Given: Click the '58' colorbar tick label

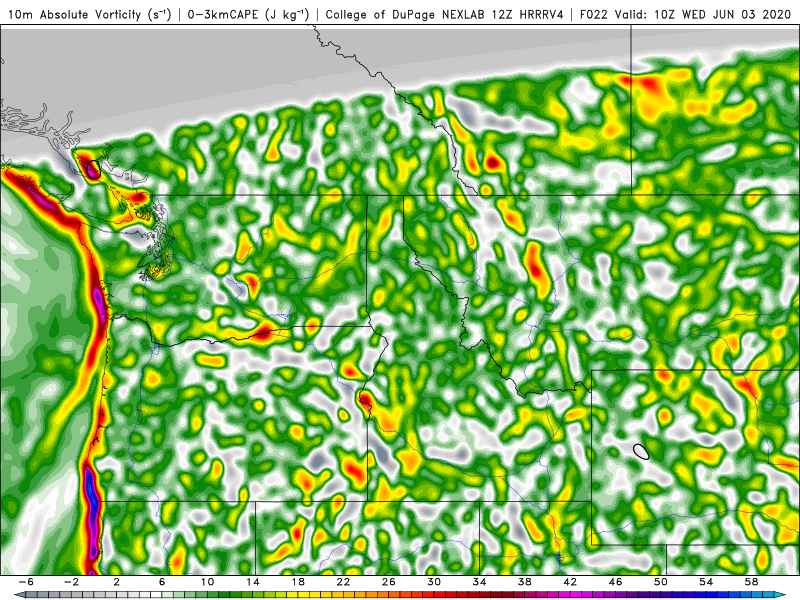Looking at the screenshot, I should click(752, 582).
